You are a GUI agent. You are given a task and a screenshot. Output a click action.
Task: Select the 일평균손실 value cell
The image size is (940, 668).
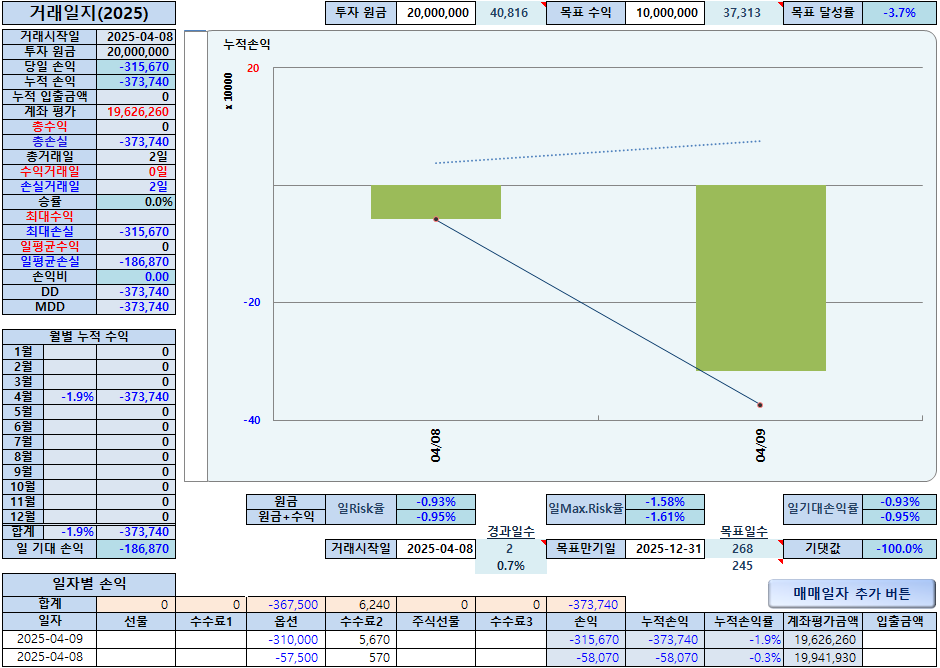click(136, 261)
